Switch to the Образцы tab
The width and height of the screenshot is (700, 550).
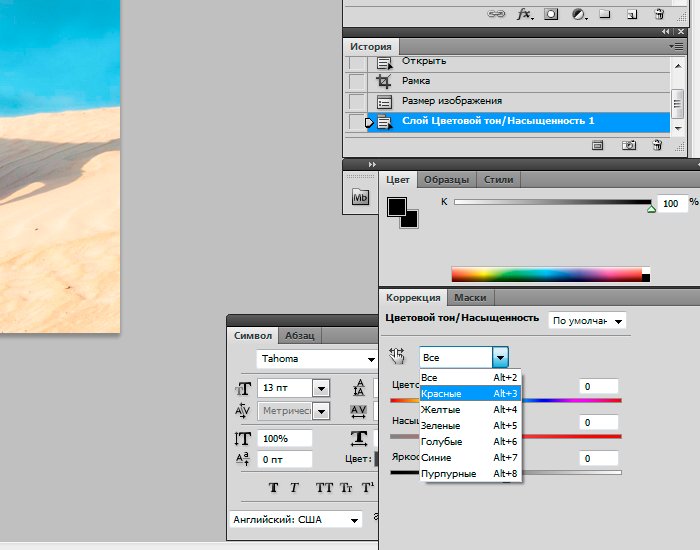coord(446,180)
